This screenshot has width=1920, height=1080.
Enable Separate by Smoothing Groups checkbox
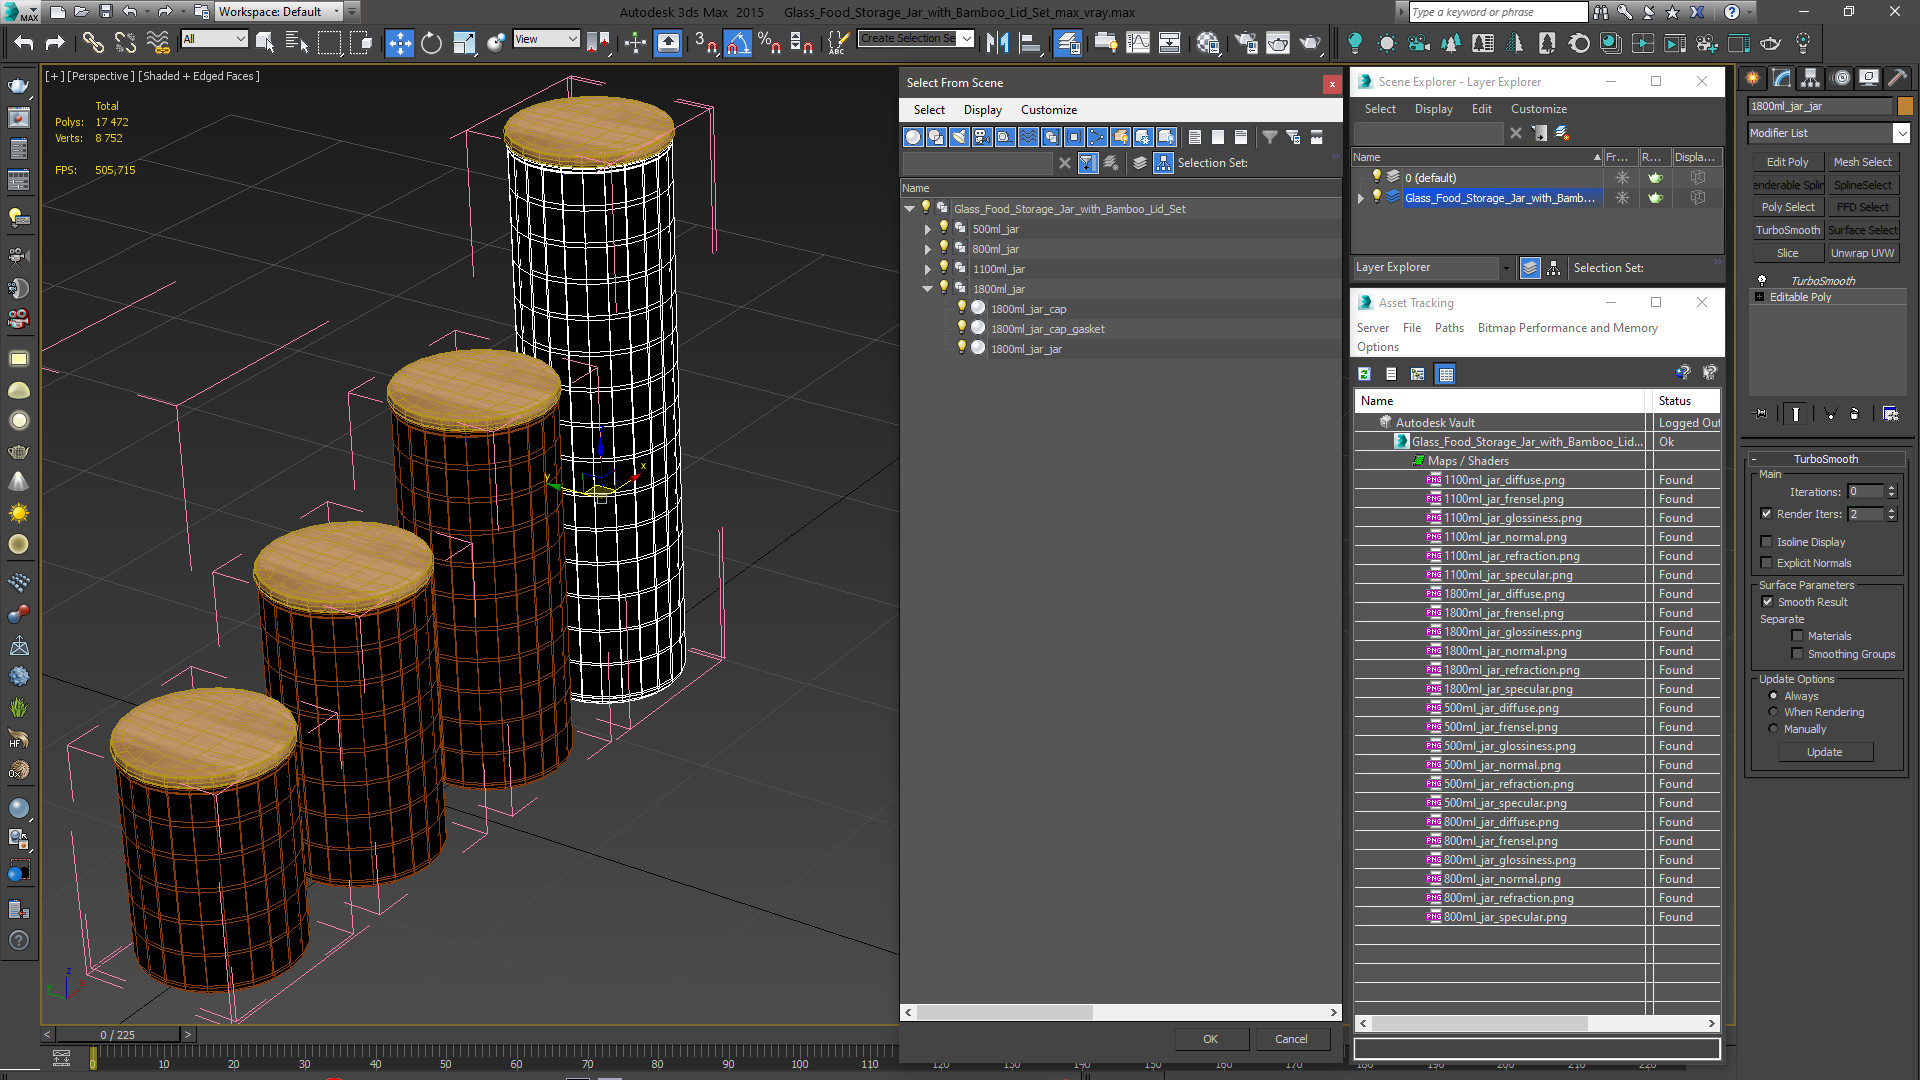coord(1797,654)
